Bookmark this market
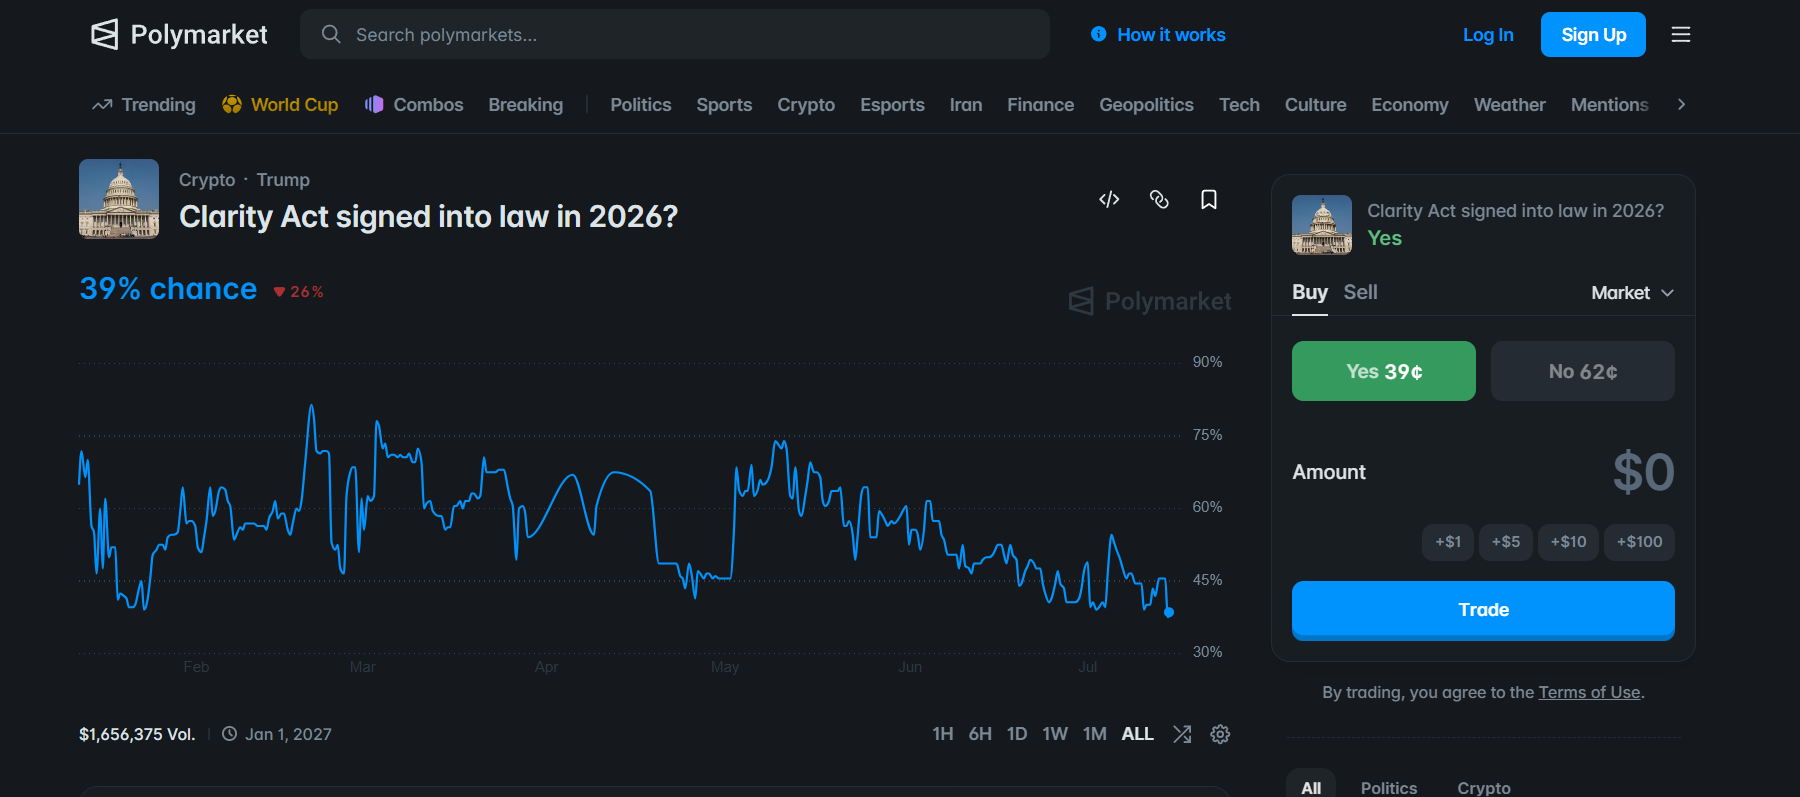 point(1209,199)
